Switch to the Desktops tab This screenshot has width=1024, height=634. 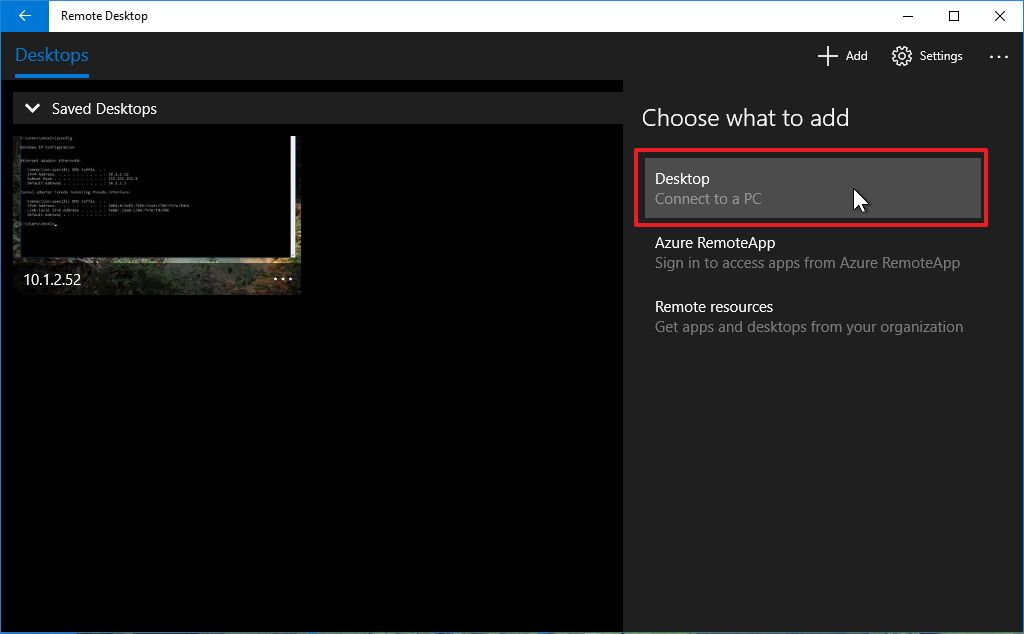51,55
